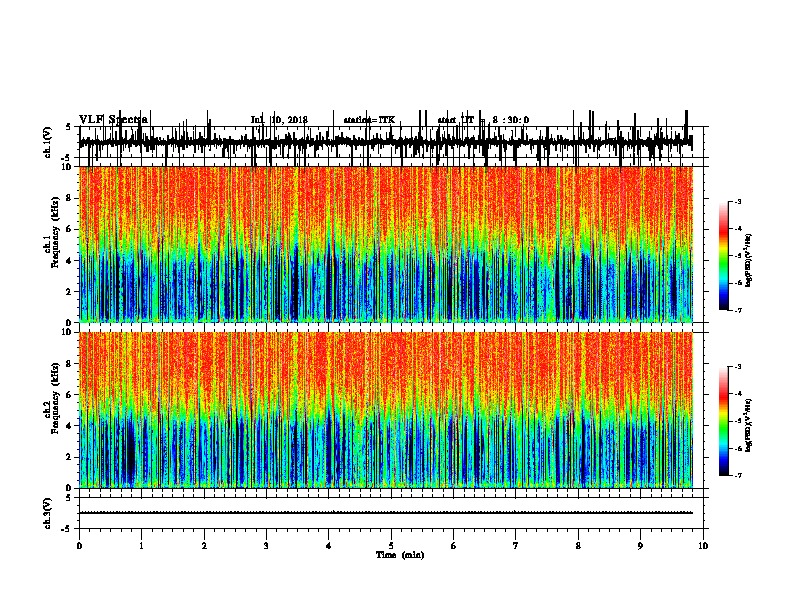The height and width of the screenshot is (612, 792).
Task: Click the ch.1 voltage waveform trace
Action: pyautogui.click(x=386, y=142)
